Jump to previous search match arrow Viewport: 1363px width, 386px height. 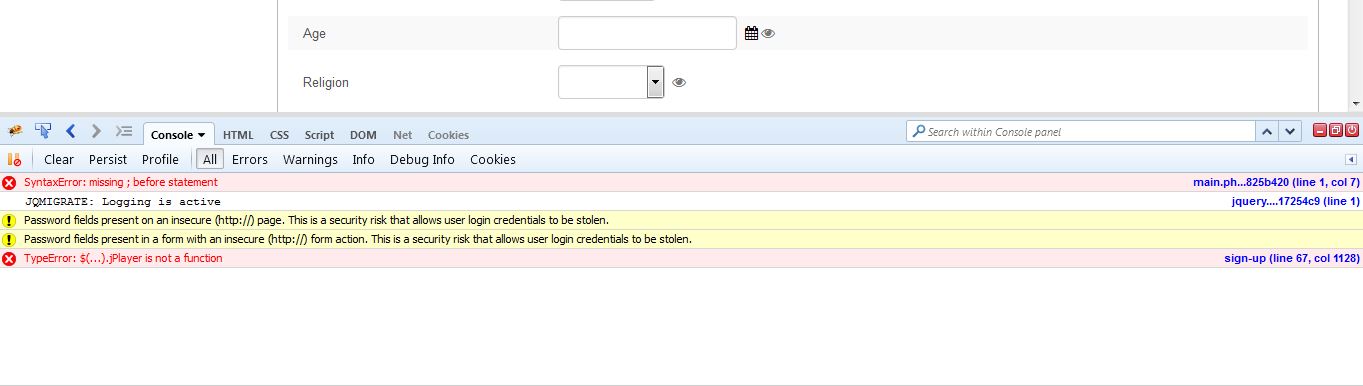pyautogui.click(x=1267, y=131)
